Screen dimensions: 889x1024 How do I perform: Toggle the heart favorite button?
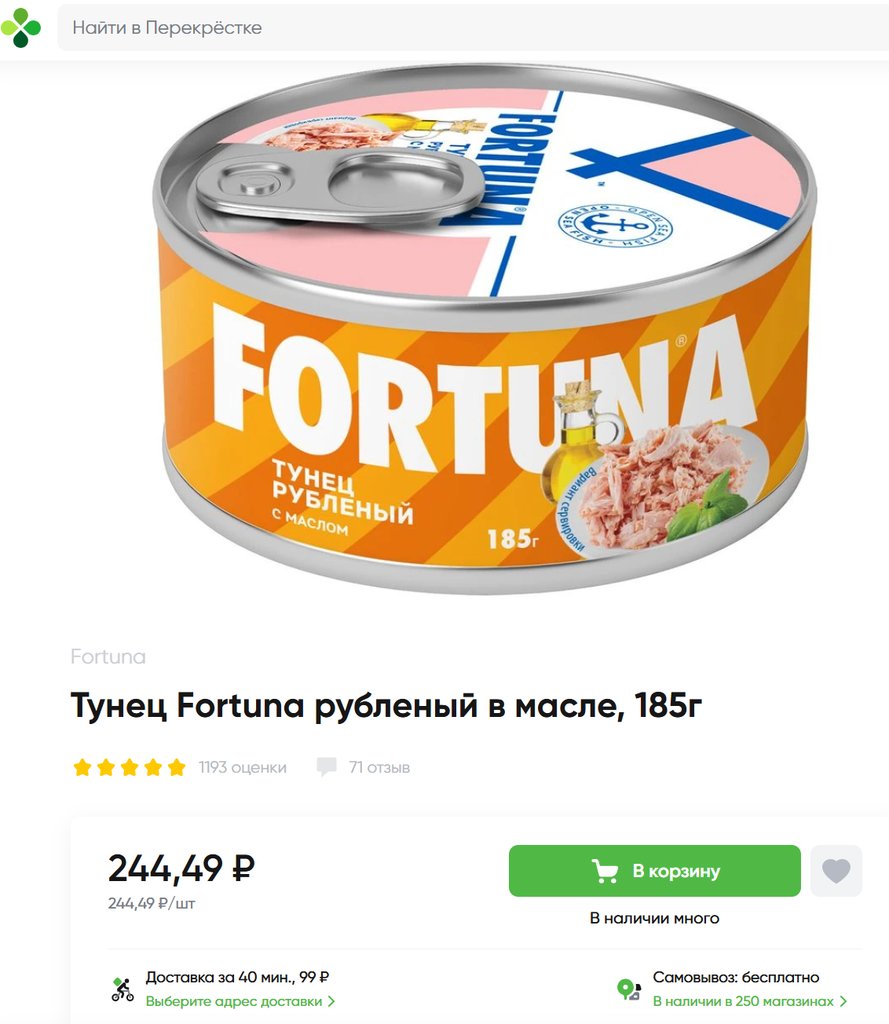click(836, 871)
